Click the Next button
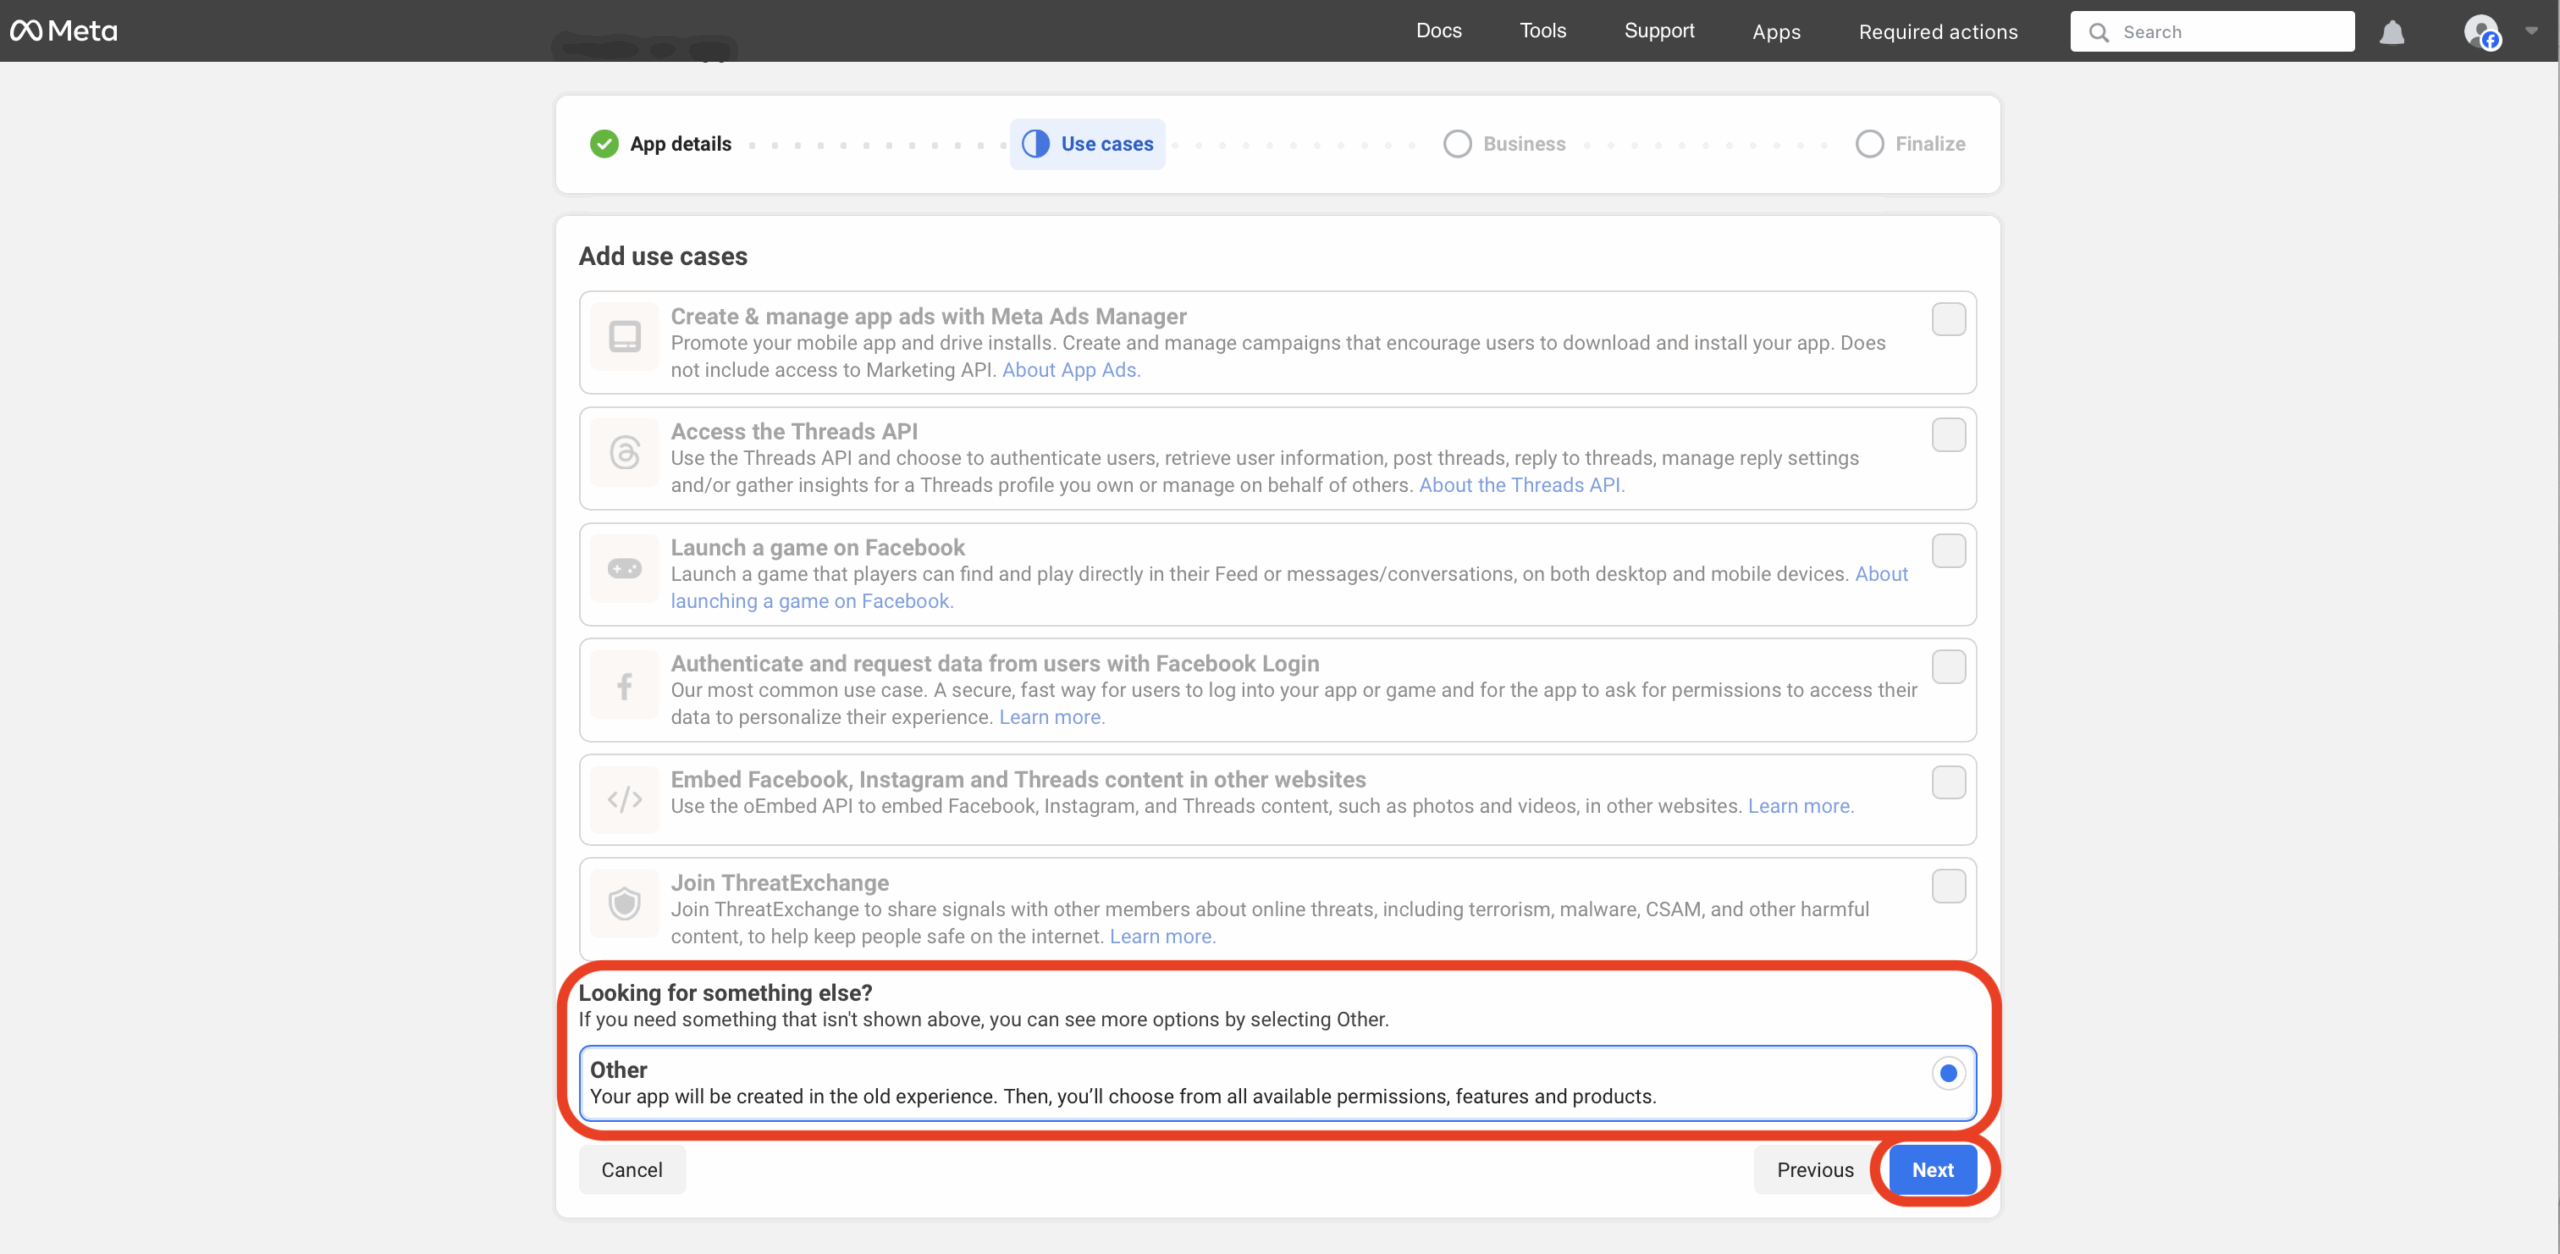Image resolution: width=2560 pixels, height=1254 pixels. (1932, 1170)
